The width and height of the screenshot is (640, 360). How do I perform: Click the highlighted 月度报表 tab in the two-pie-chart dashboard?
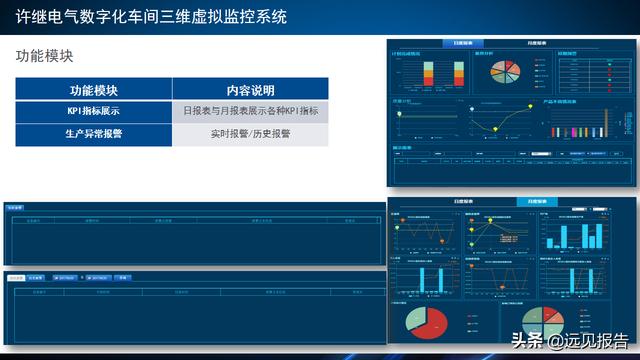[x=537, y=201]
